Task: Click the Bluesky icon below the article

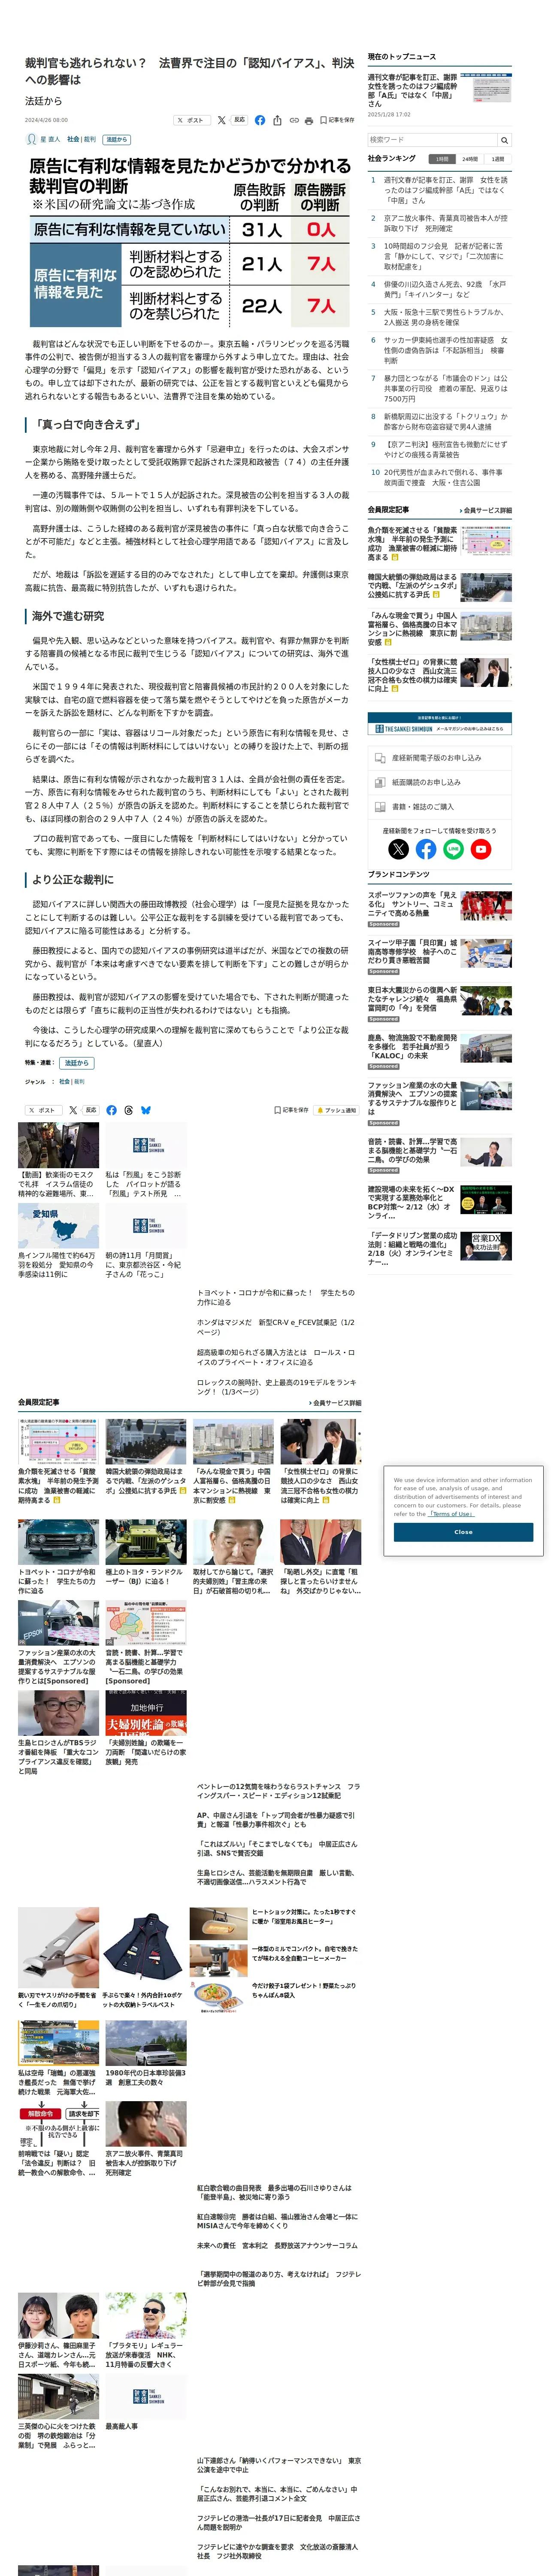Action: point(146,1110)
